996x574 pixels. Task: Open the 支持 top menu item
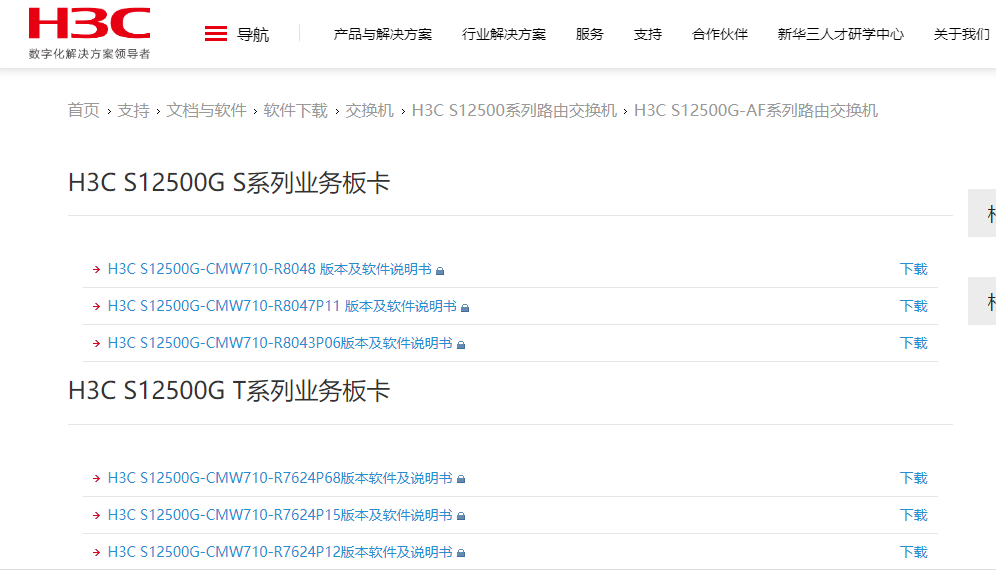648,34
